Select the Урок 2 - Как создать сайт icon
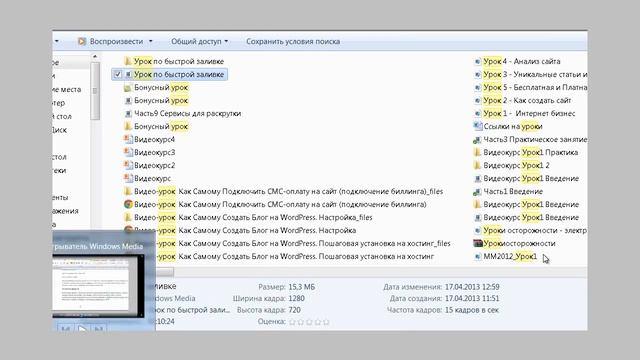 coord(477,100)
